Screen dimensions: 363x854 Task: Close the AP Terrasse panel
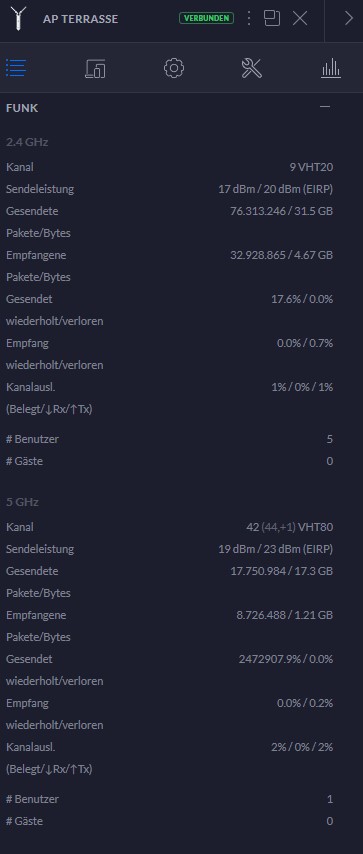point(300,18)
